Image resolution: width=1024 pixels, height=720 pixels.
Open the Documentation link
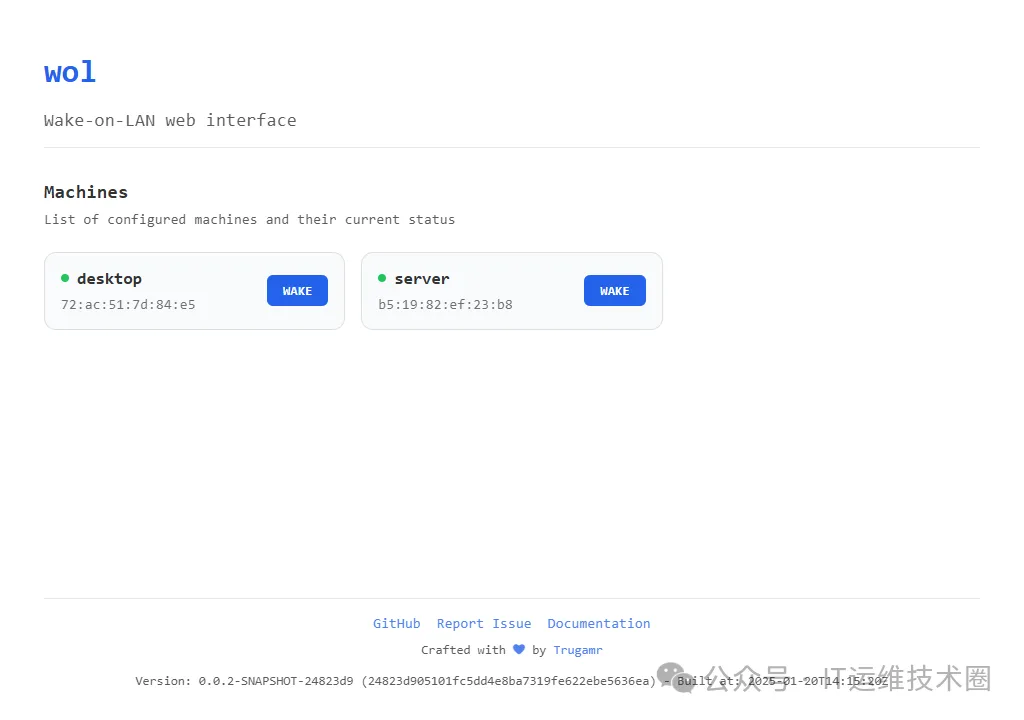[x=598, y=623]
